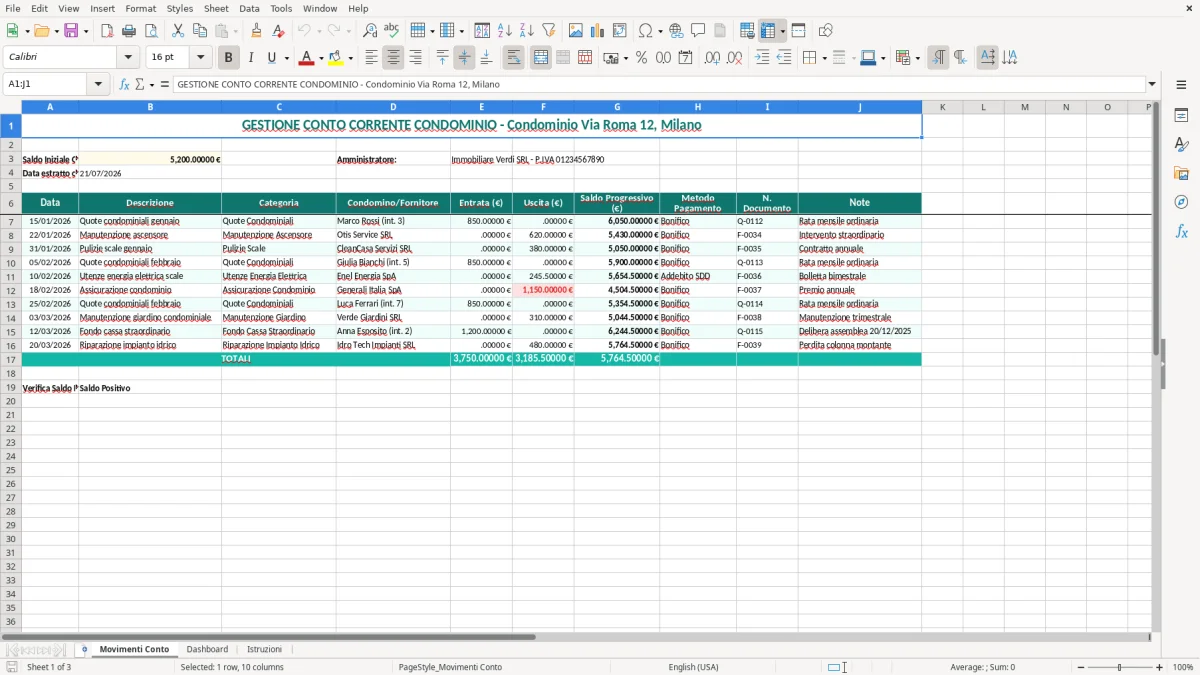The height and width of the screenshot is (675, 1200).
Task: Open the Data menu
Action: (249, 8)
